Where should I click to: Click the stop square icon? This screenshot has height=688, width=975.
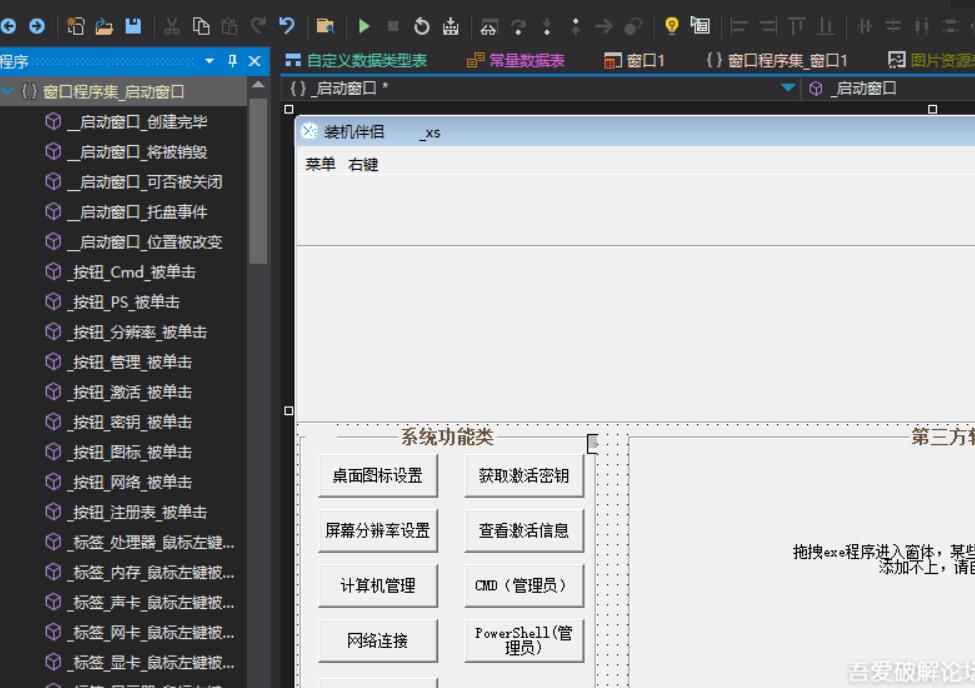click(393, 26)
